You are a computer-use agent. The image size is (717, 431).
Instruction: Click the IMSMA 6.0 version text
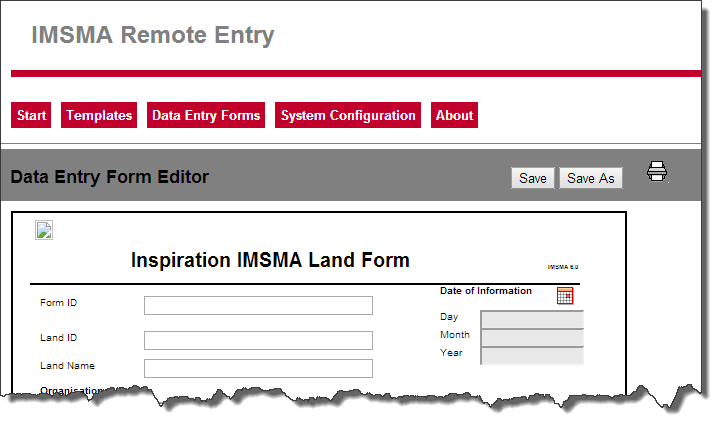pos(563,267)
